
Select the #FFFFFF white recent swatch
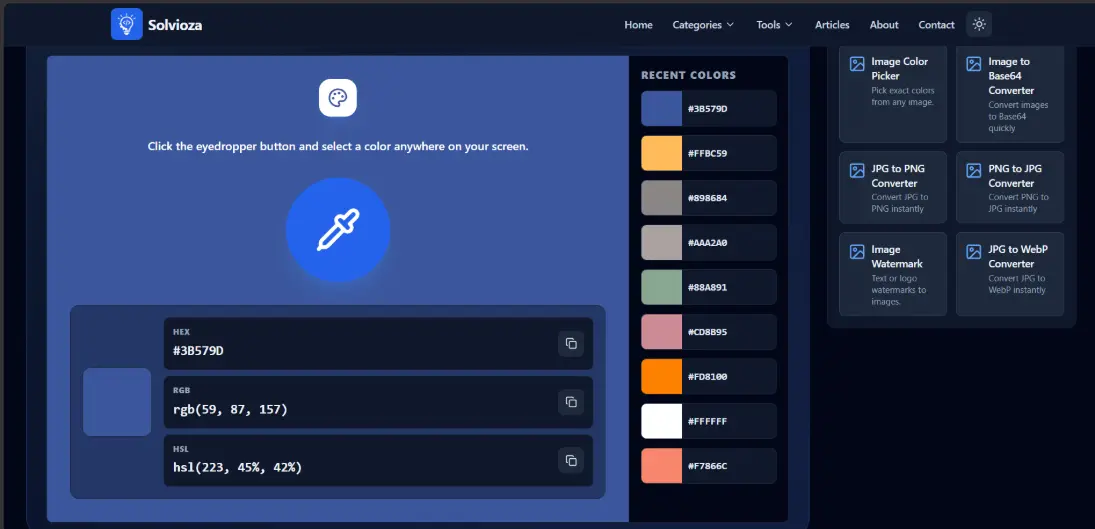pos(661,421)
